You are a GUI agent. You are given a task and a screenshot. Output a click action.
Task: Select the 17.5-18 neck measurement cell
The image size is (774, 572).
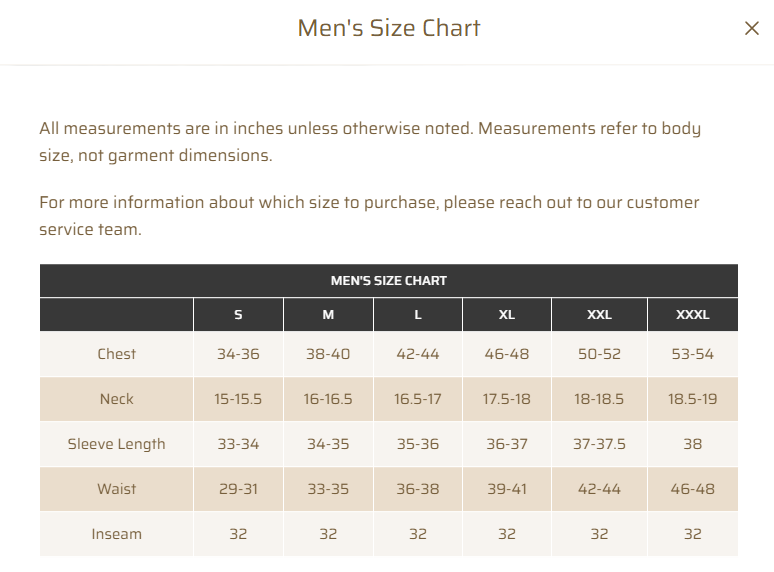(507, 399)
